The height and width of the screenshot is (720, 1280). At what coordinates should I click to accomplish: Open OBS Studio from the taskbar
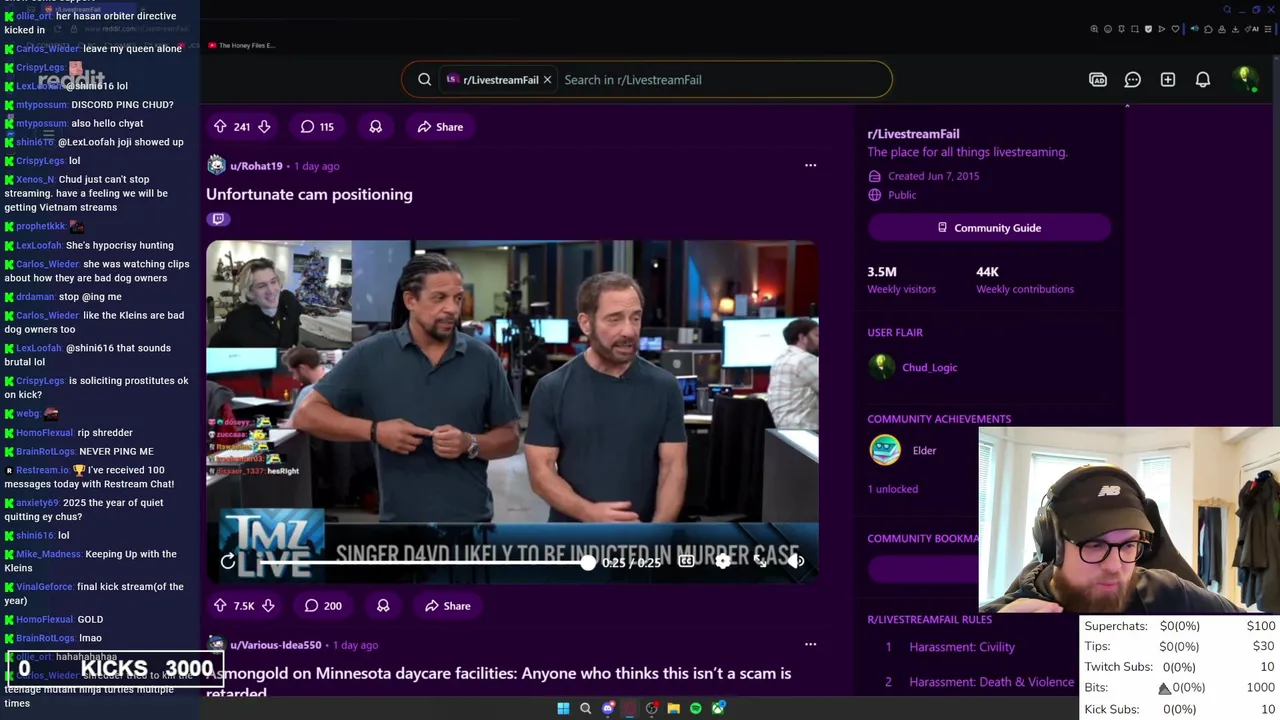coord(652,709)
